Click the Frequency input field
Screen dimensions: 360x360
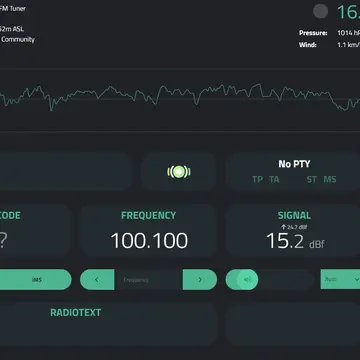point(148,280)
